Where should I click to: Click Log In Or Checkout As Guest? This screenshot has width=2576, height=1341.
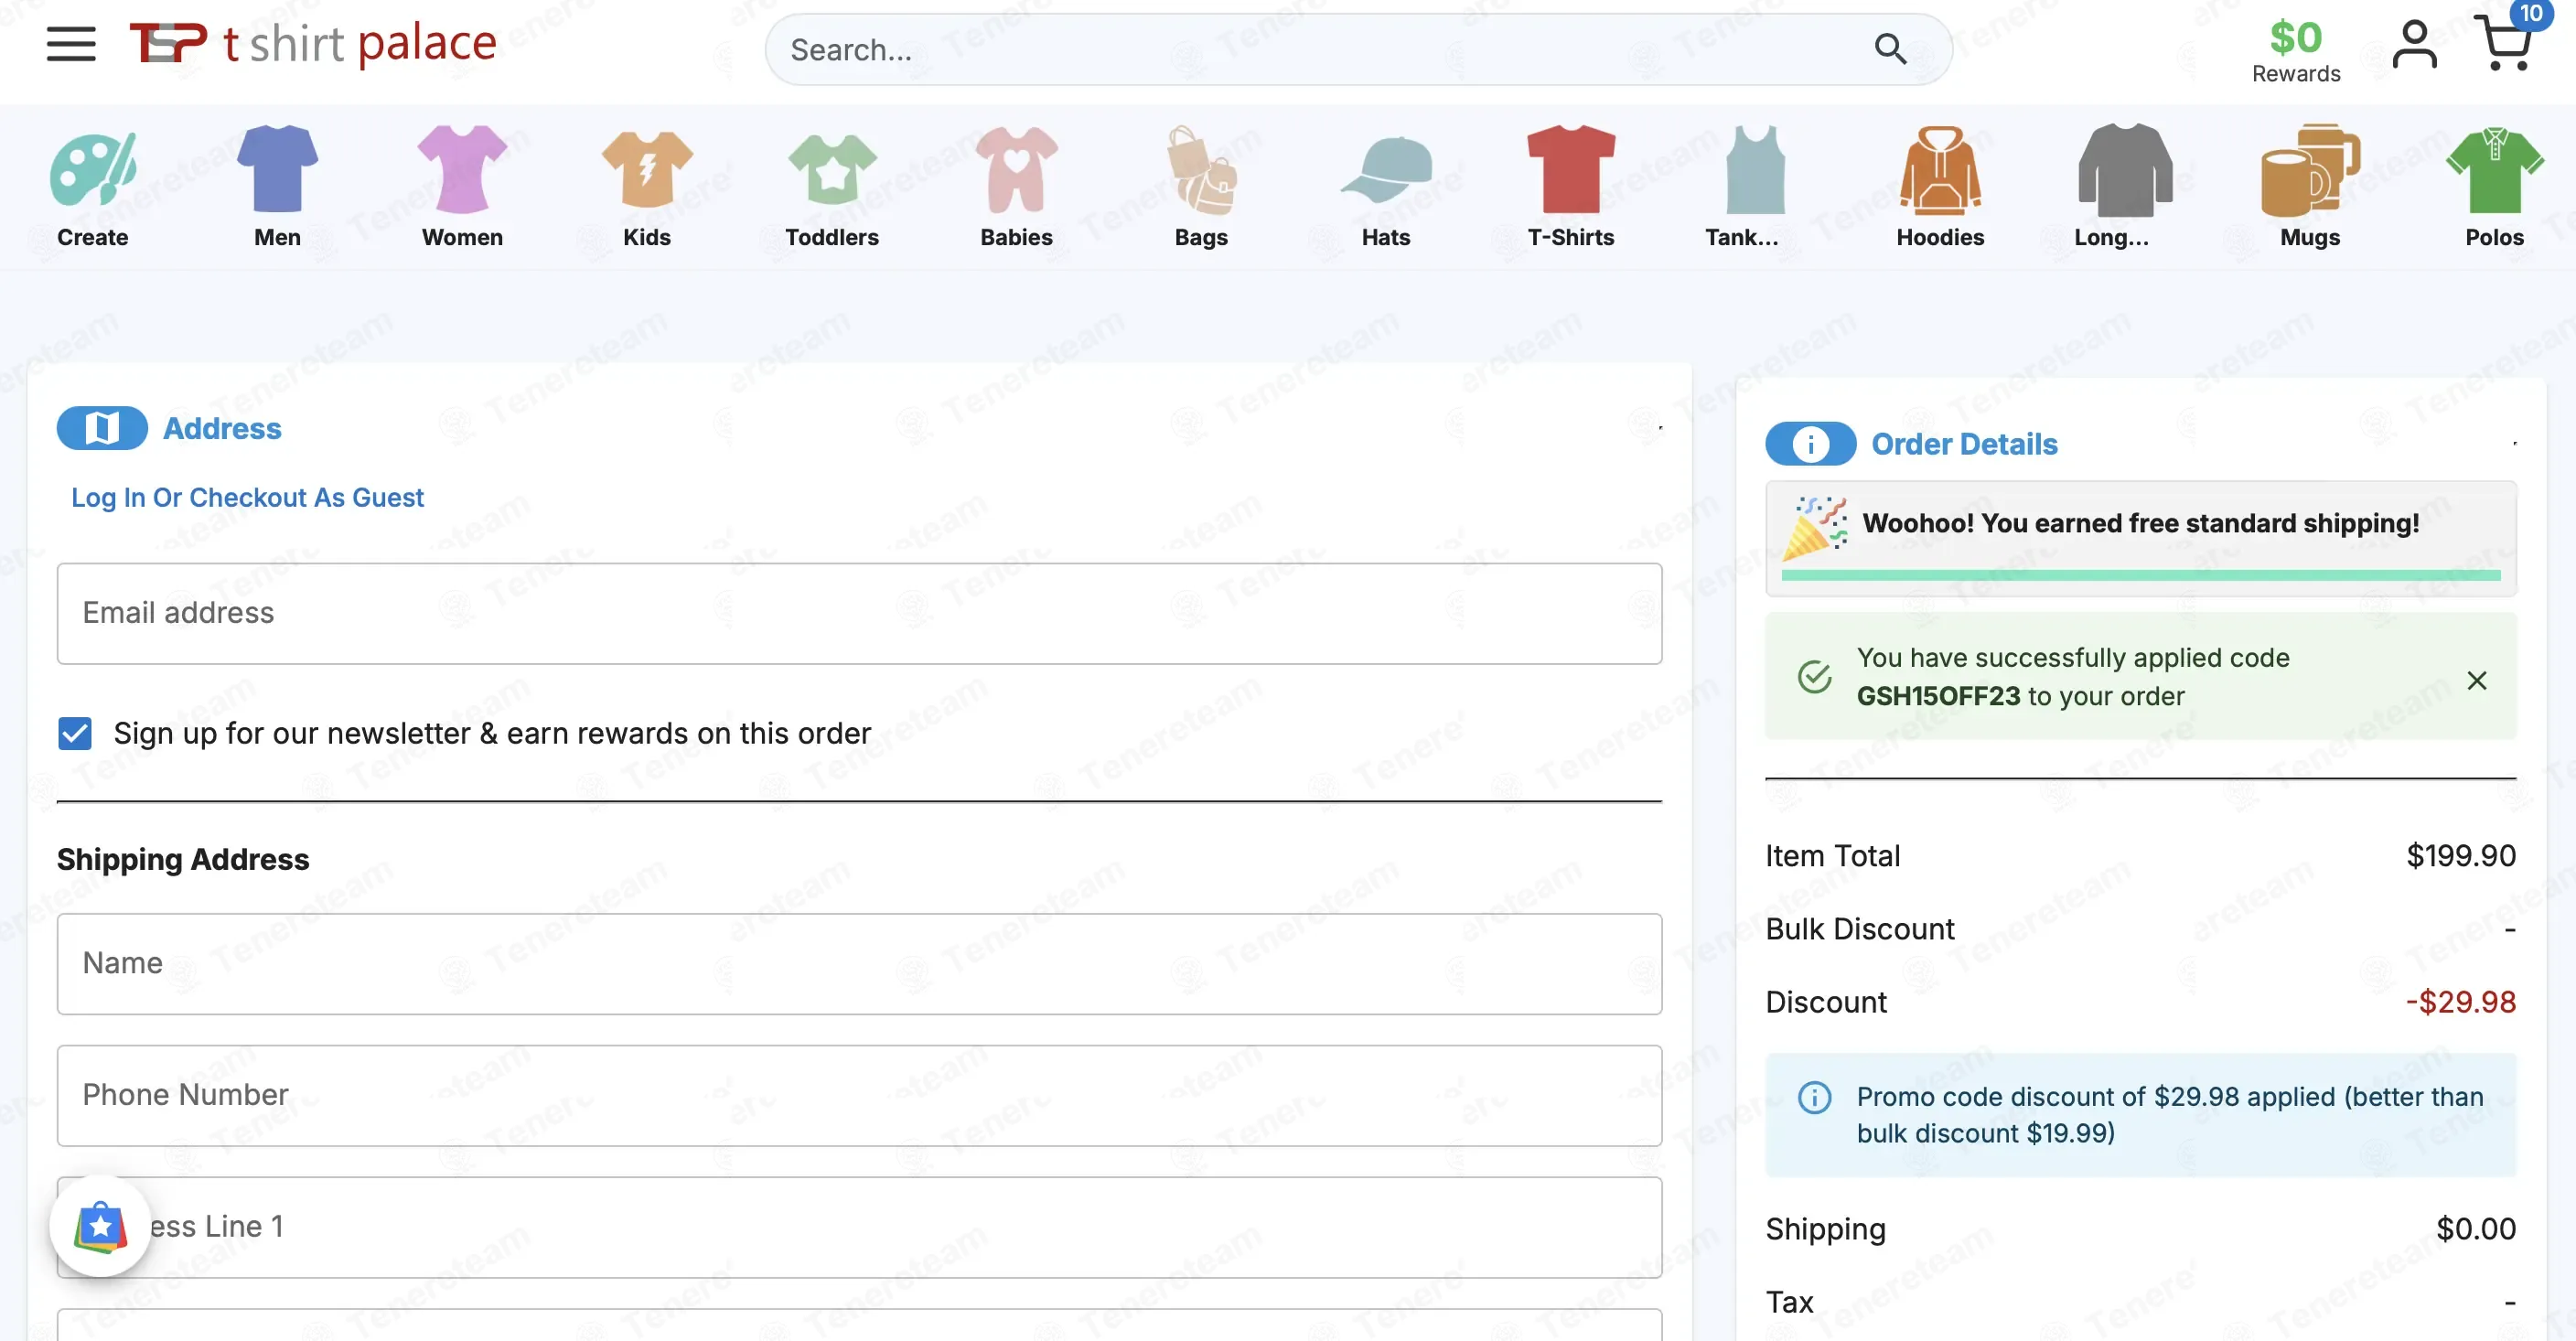pyautogui.click(x=247, y=497)
